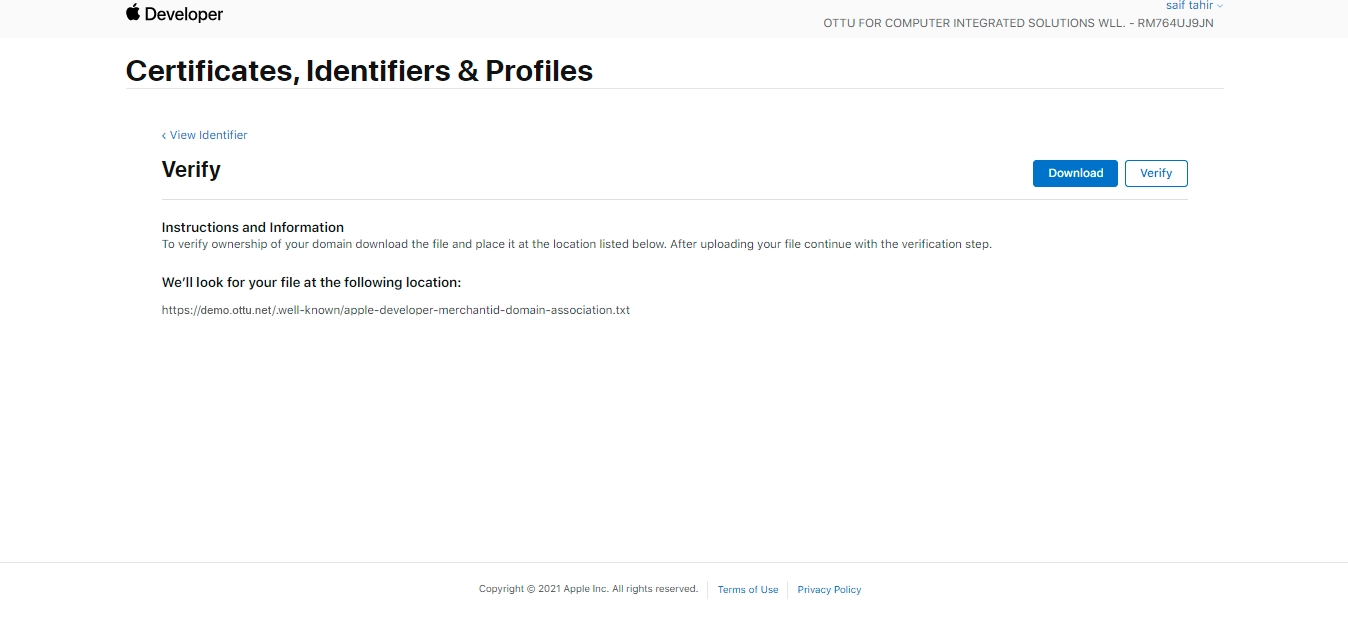1348x620 pixels.
Task: Click the demo.ottu.net association file URL
Action: pyautogui.click(x=395, y=310)
